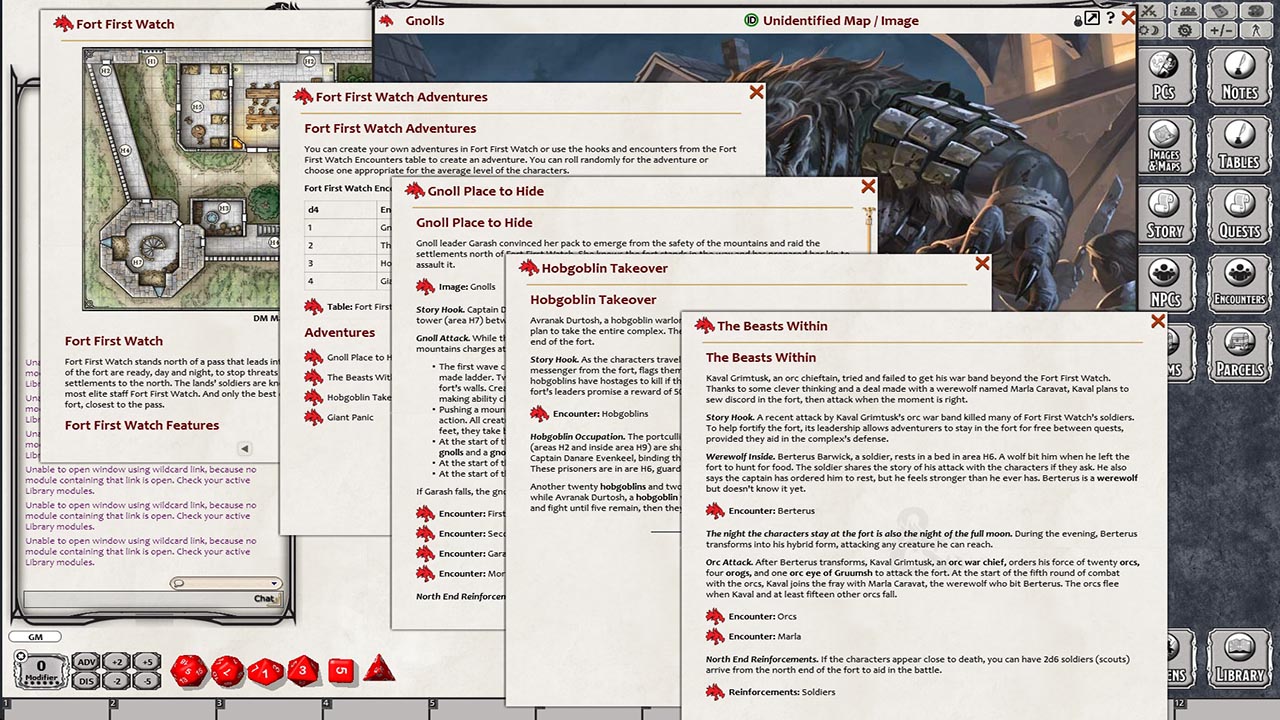The image size is (1280, 720).
Task: Open the Images & Maps panel
Action: pyautogui.click(x=1167, y=145)
